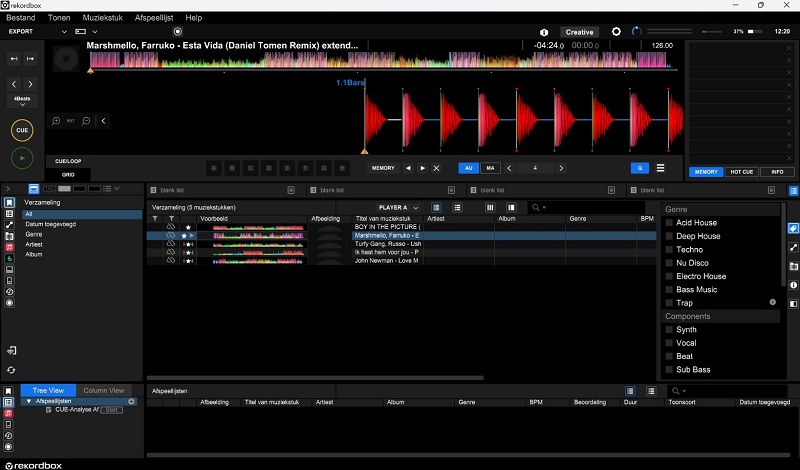Jump to previous track with skip-back icon
The image size is (800, 470).
pos(14,59)
